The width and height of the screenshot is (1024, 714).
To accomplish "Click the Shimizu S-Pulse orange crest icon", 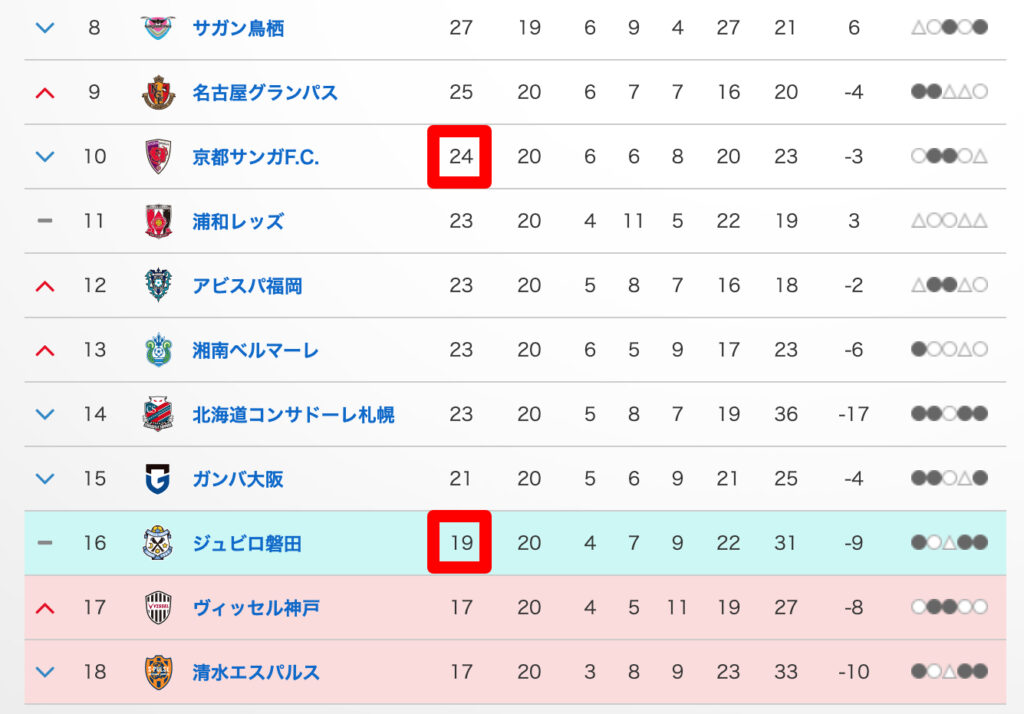I will (x=158, y=671).
